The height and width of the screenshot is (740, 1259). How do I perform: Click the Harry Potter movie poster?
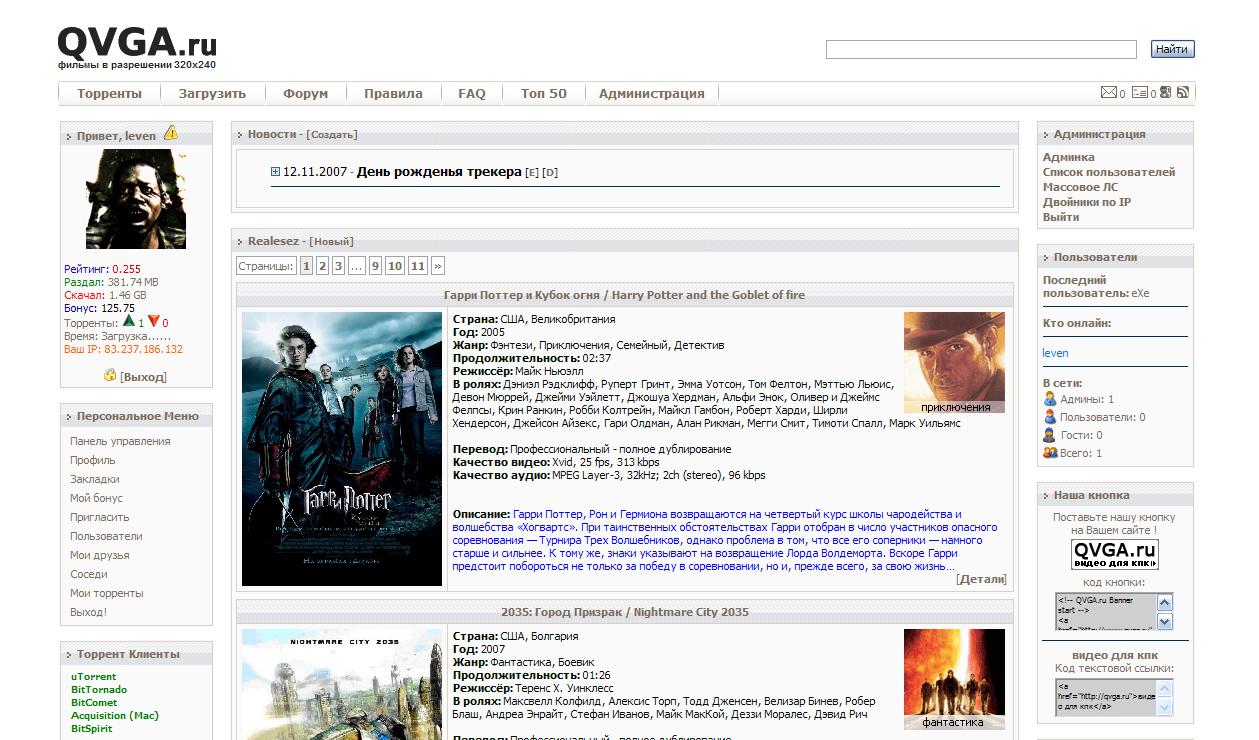click(x=342, y=448)
